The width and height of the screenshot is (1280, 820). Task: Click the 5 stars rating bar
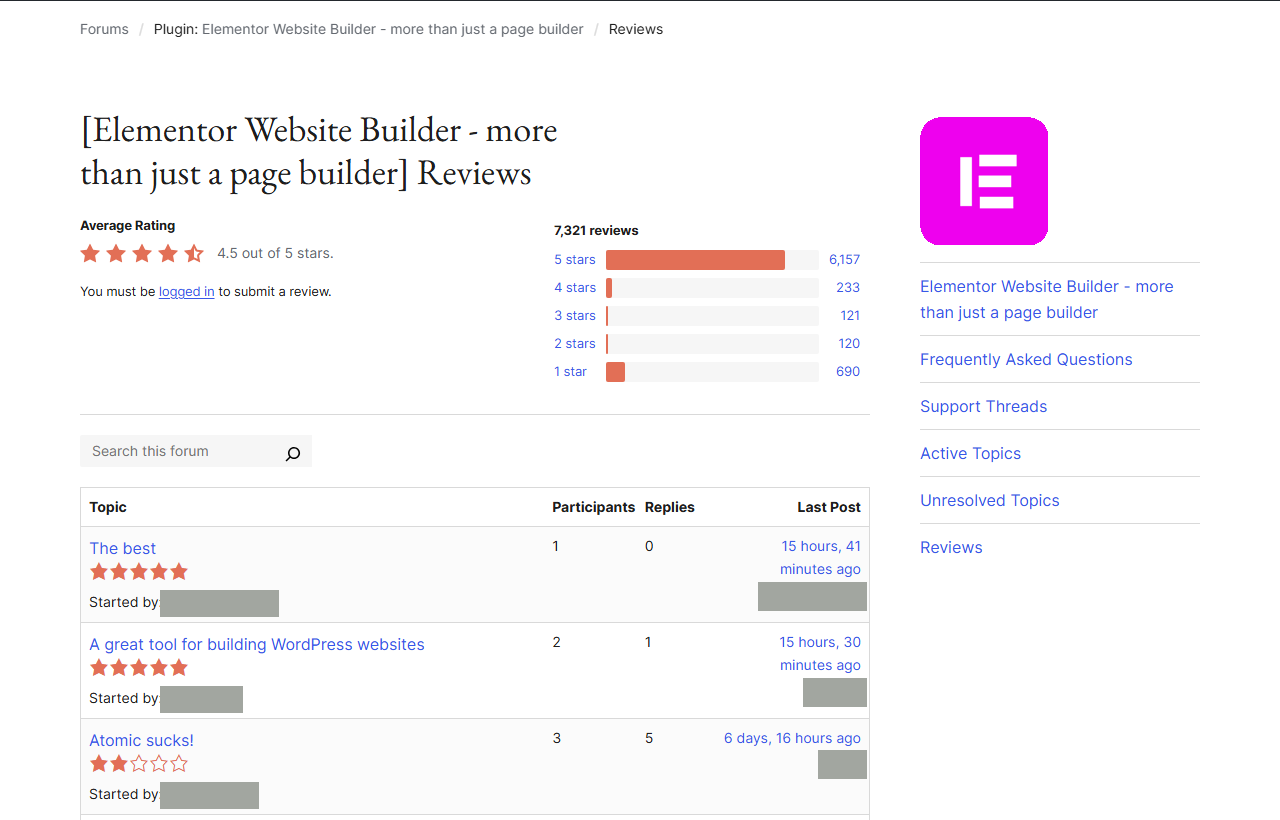click(x=712, y=260)
